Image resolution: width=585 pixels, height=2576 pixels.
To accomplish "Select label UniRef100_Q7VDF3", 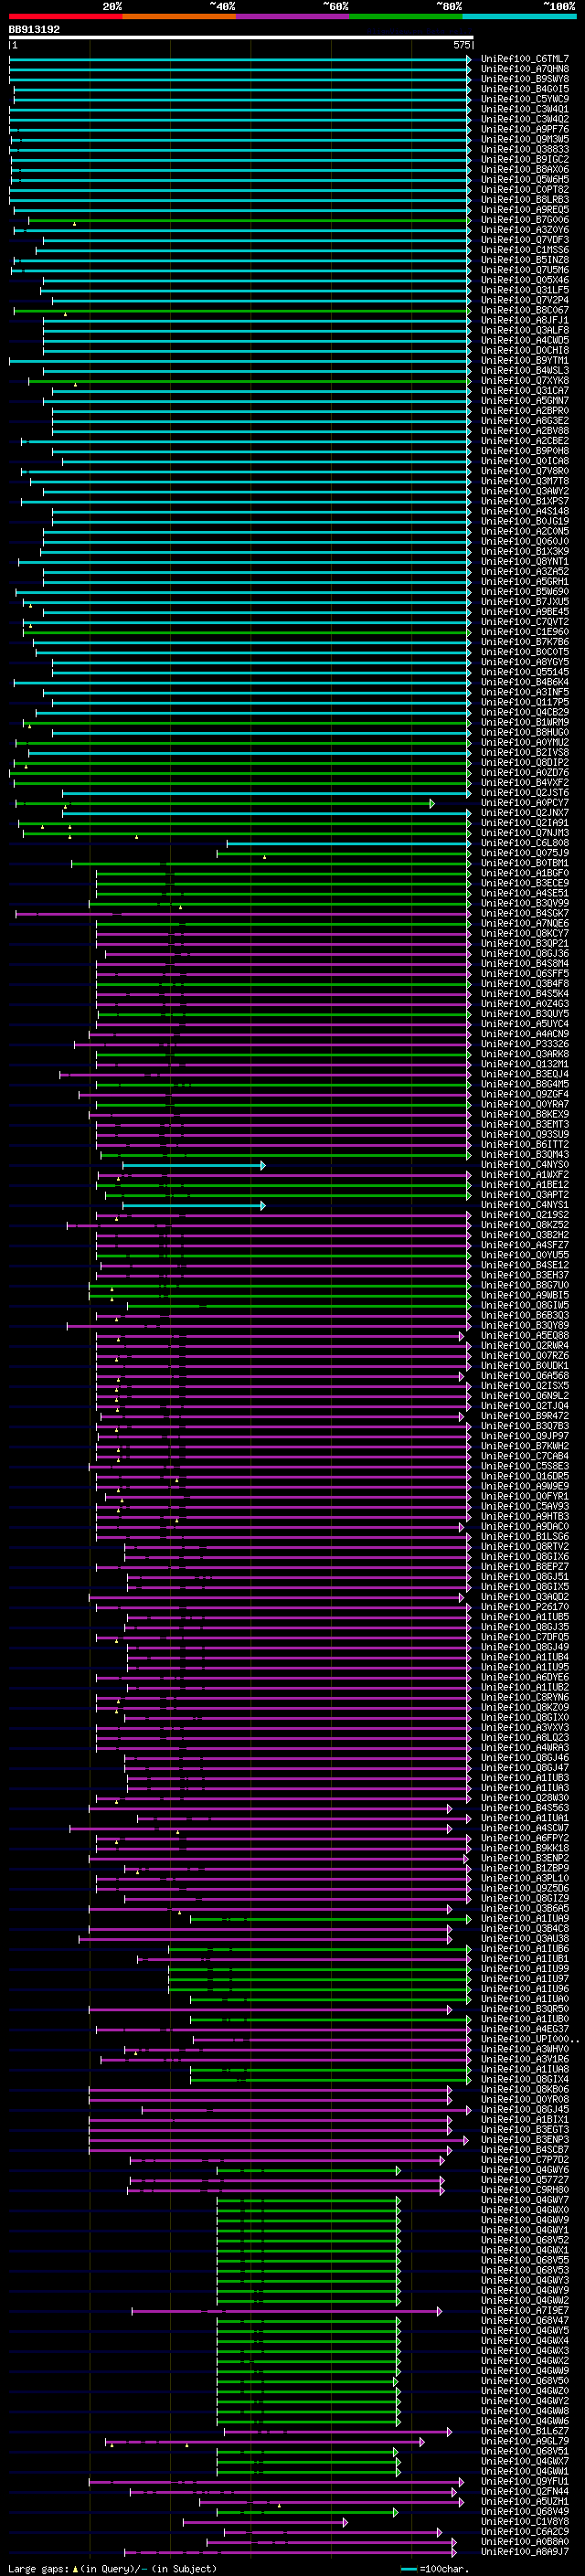I will click(524, 240).
